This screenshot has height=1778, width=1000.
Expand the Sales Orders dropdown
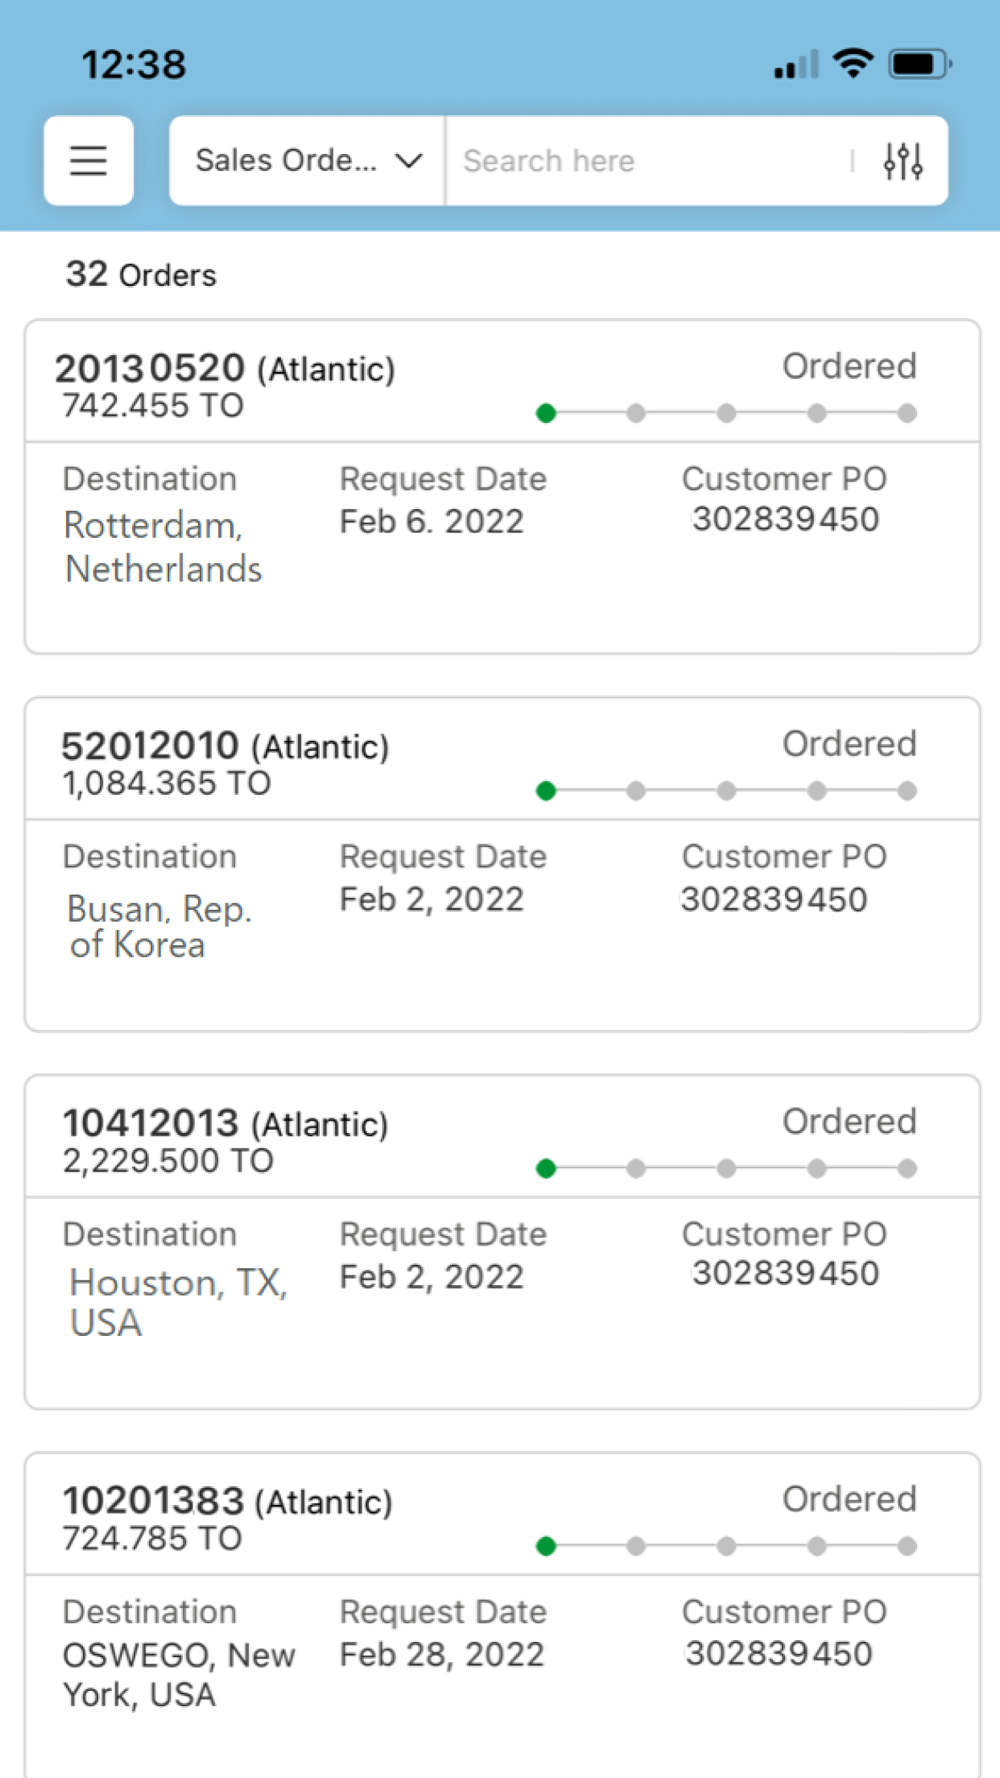[287, 161]
